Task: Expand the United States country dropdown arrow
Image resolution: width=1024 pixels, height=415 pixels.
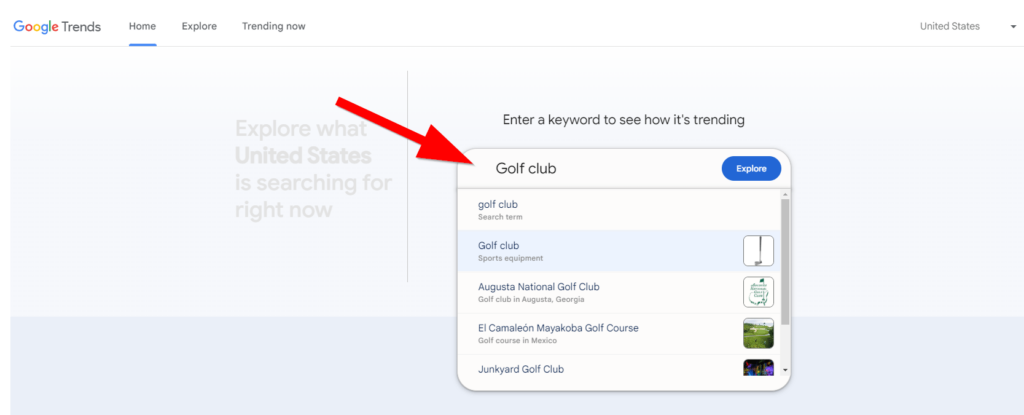Action: (x=1013, y=27)
